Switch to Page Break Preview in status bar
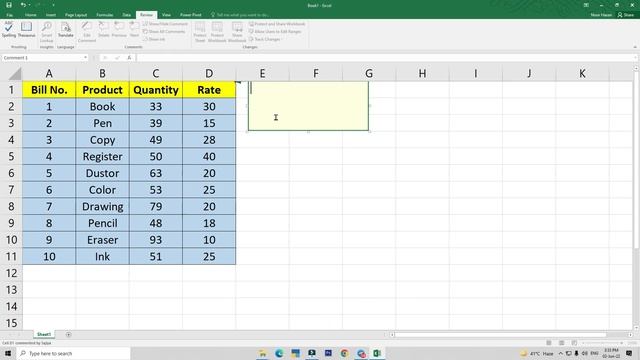The height and width of the screenshot is (360, 640). [x=574, y=343]
